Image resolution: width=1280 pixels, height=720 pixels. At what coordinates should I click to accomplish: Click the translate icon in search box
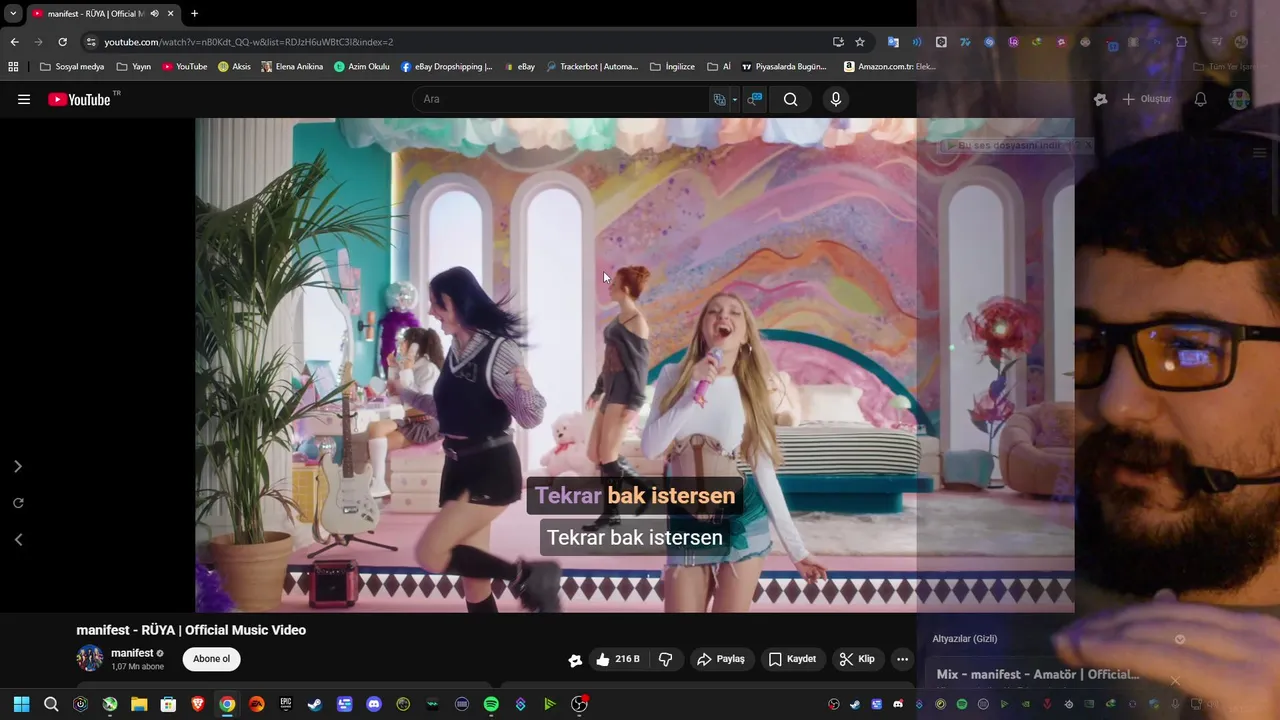[x=719, y=99]
